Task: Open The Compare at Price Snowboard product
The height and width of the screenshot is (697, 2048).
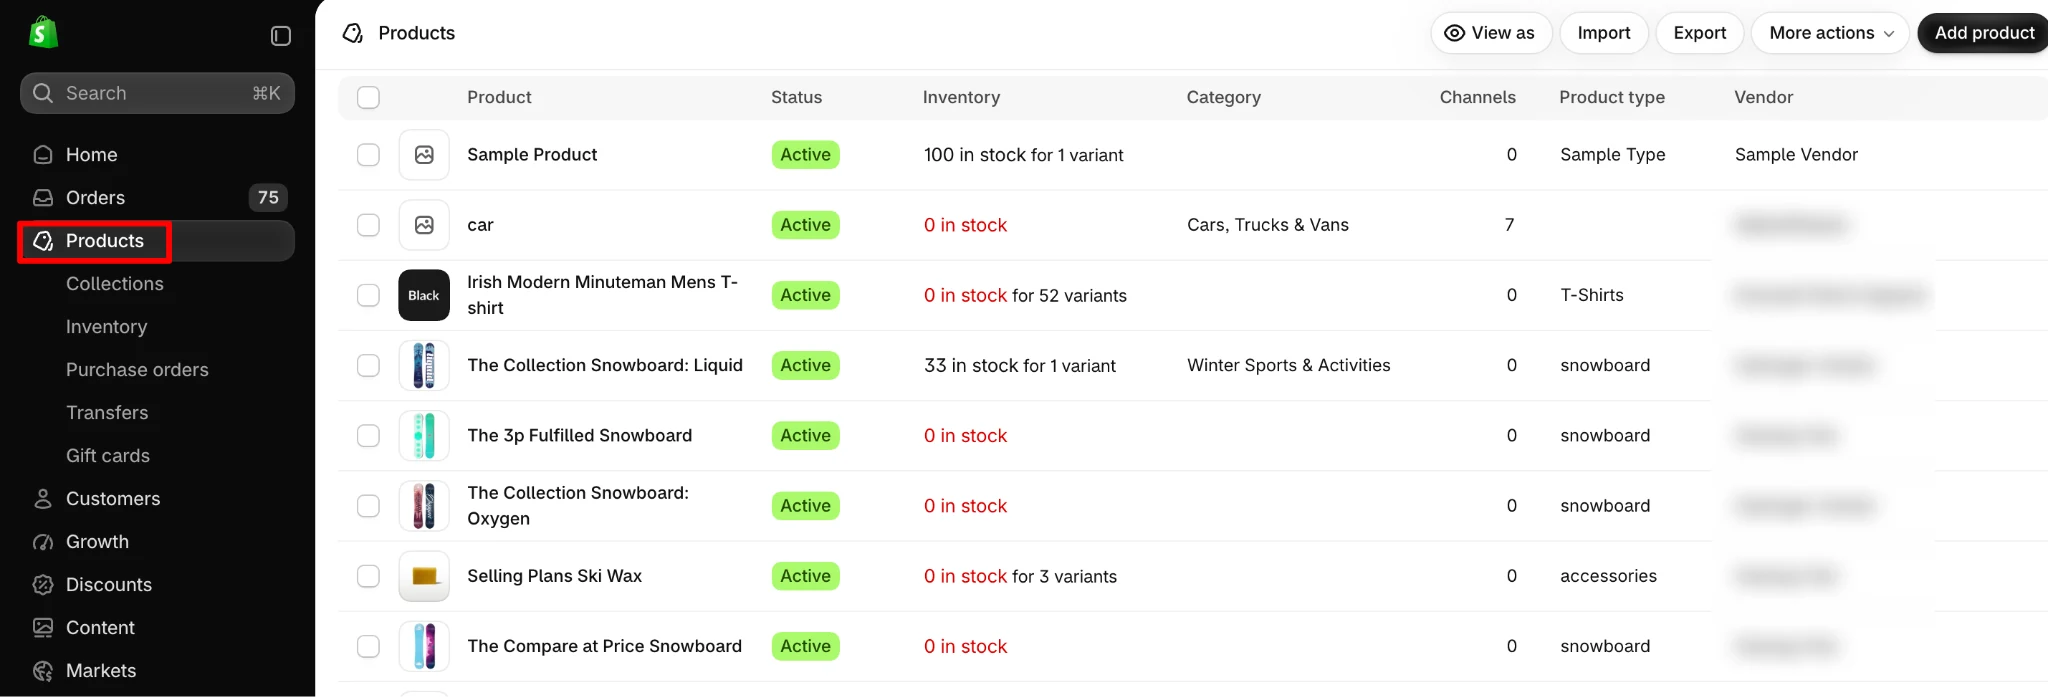Action: [x=605, y=646]
